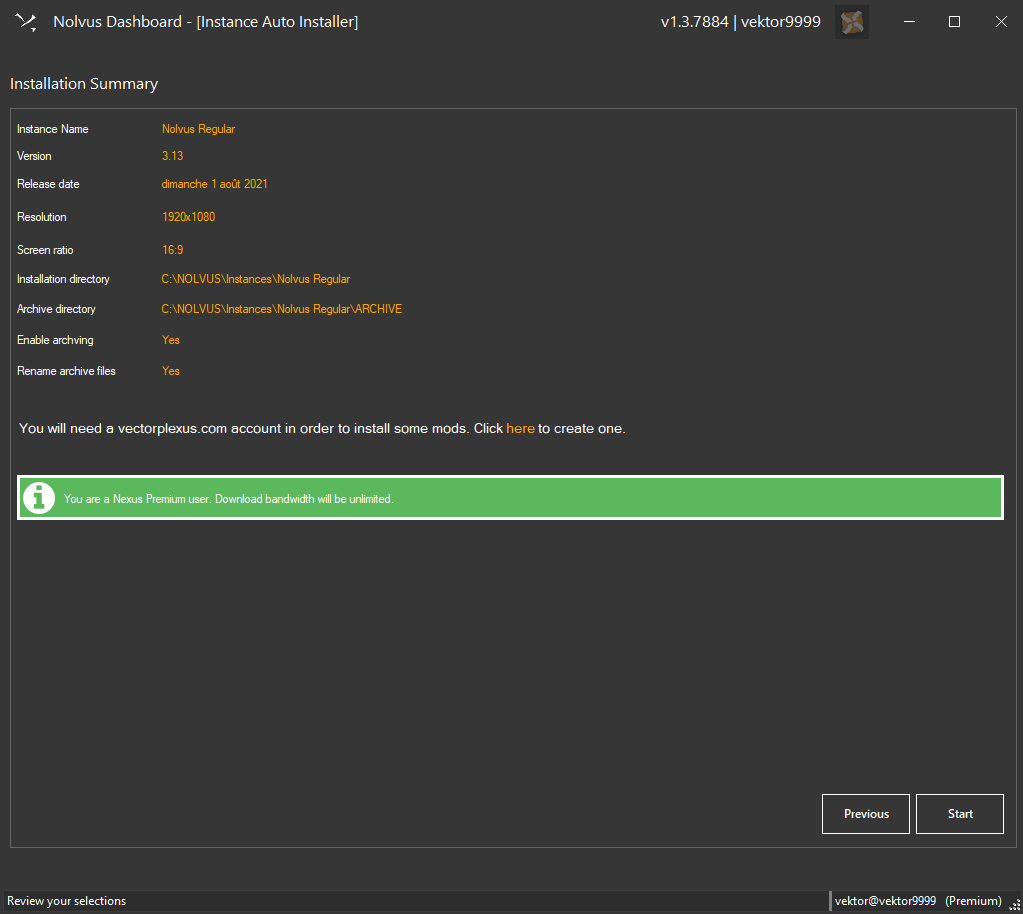Click the 'Archive directory' label
The image size is (1023, 914).
tap(56, 309)
